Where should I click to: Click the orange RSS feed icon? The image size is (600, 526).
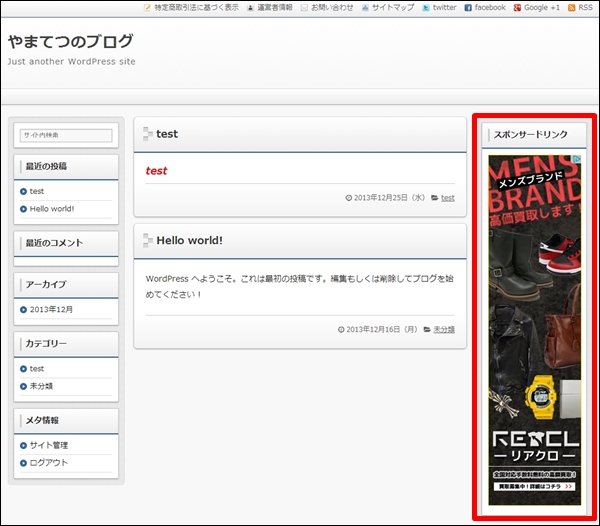571,8
